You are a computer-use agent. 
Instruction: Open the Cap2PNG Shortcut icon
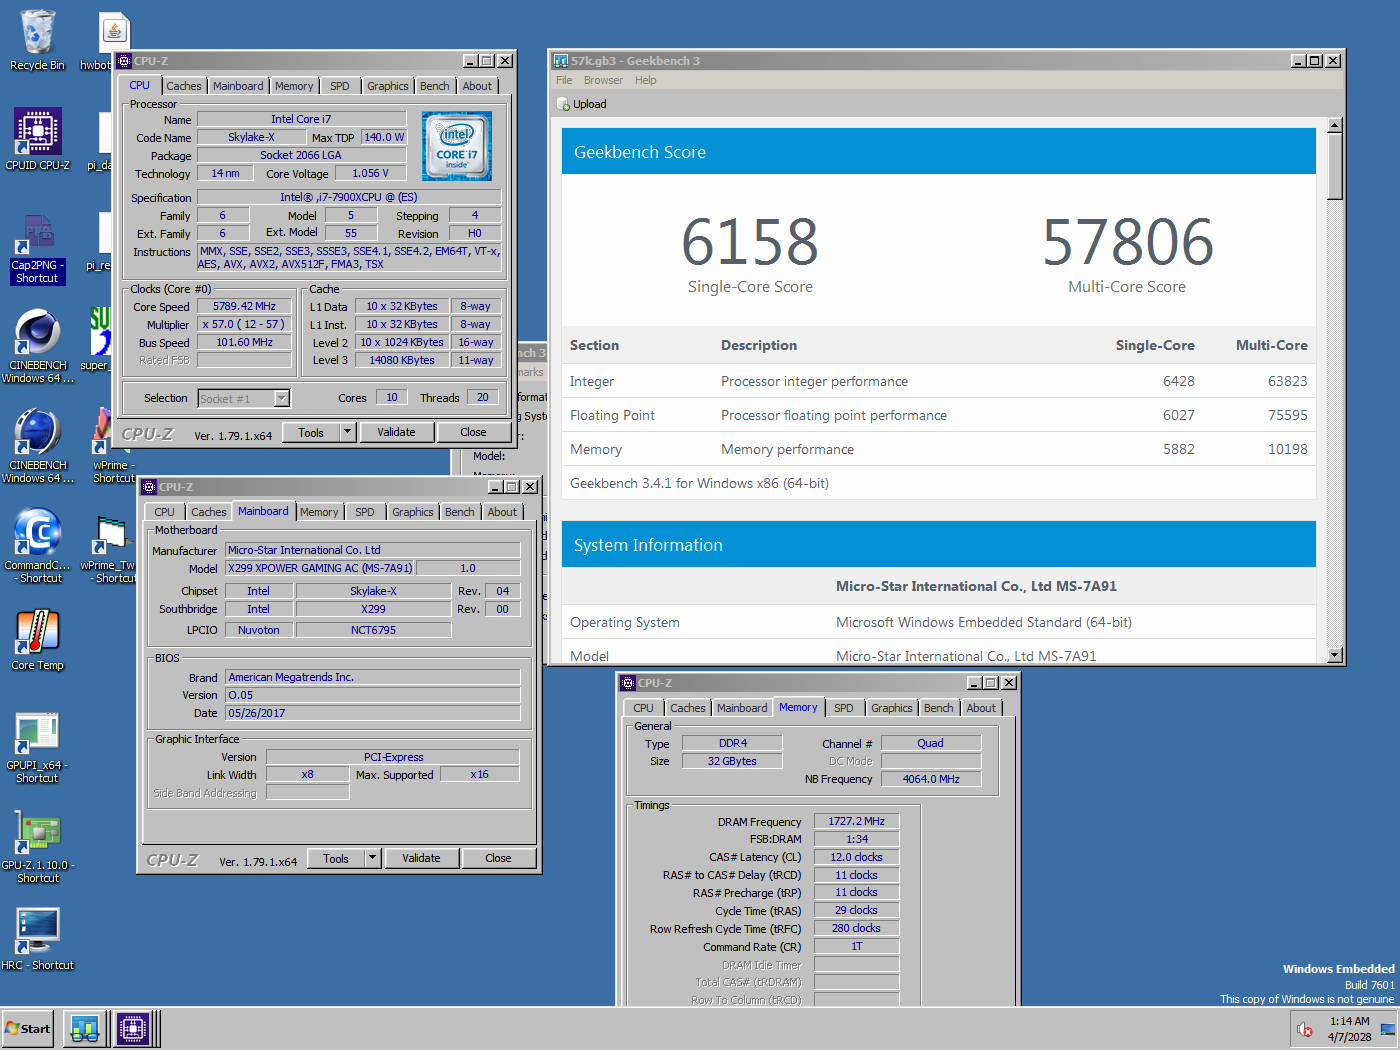(x=37, y=250)
